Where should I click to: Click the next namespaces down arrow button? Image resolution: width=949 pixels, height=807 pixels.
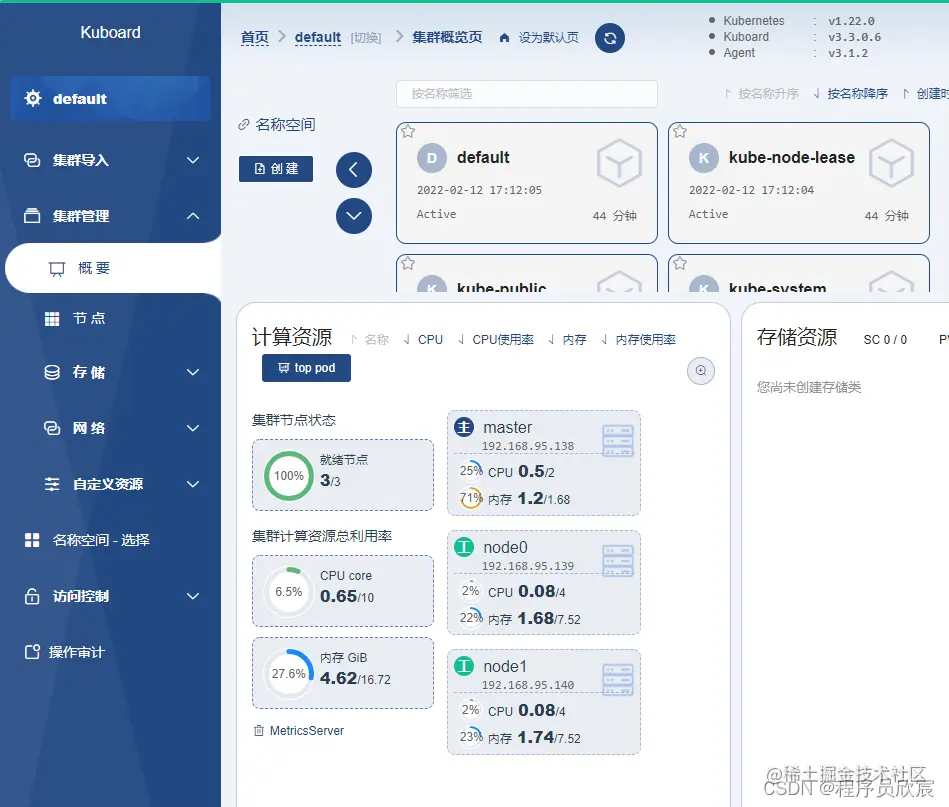[x=354, y=216]
